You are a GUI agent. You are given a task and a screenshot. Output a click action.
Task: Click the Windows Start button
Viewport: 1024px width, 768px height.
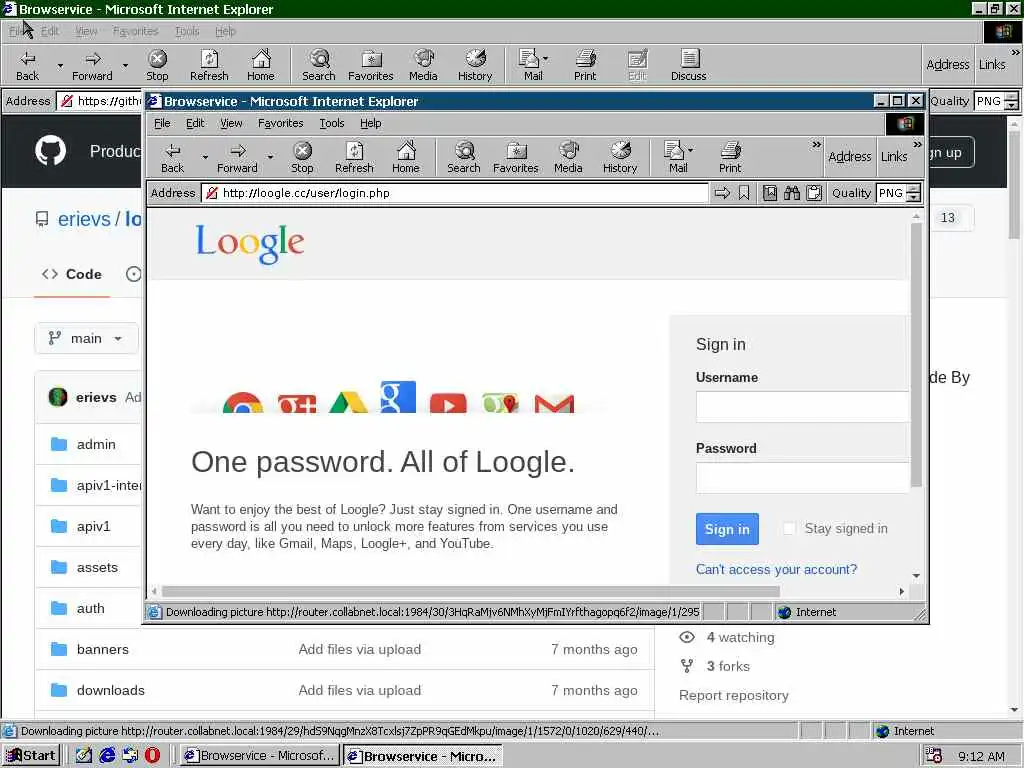pos(31,756)
